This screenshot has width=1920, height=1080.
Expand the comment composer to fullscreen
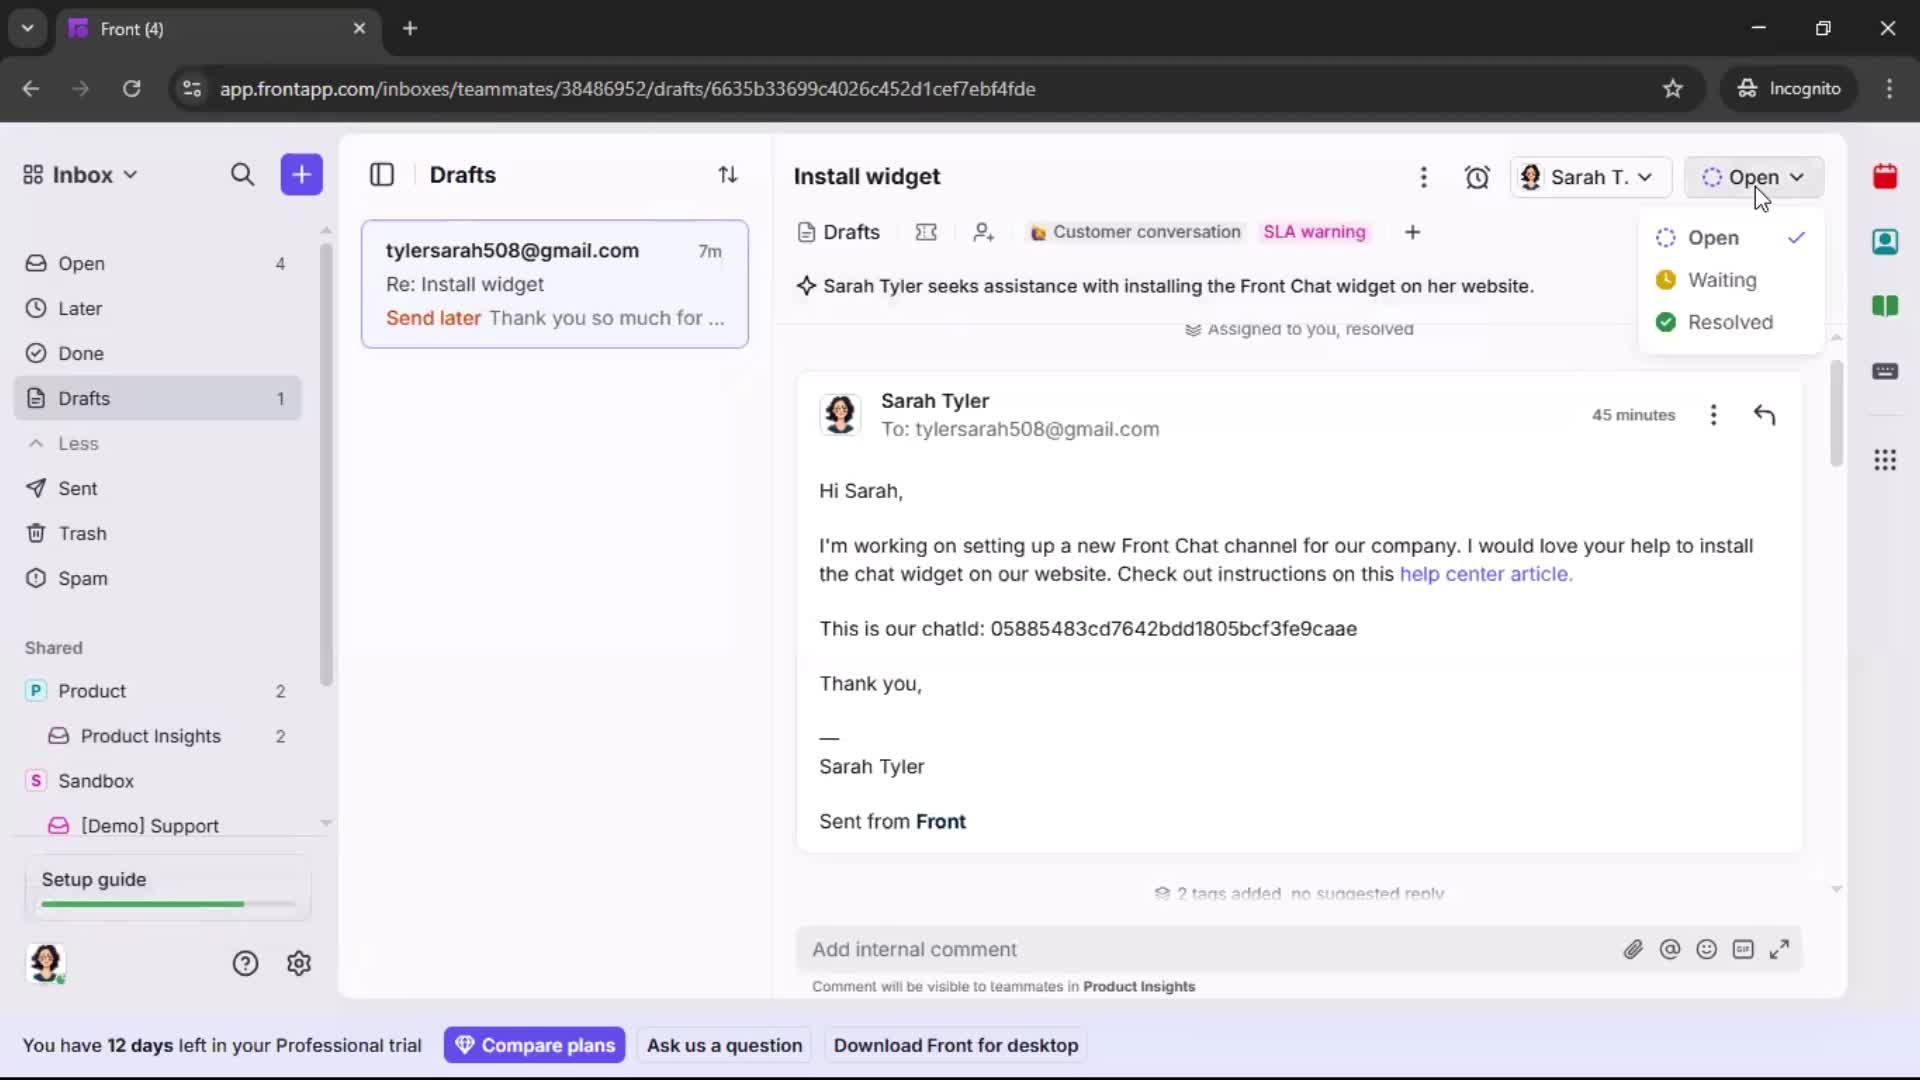coord(1781,949)
